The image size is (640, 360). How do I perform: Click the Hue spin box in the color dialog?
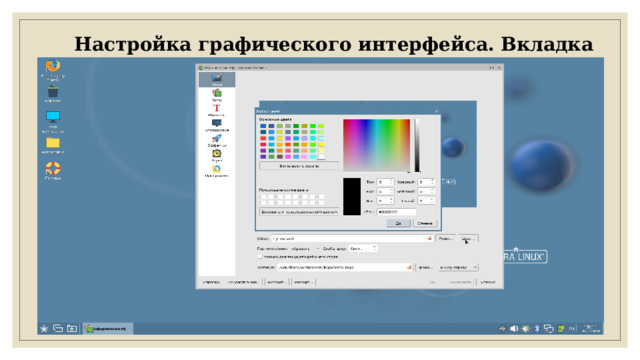385,182
